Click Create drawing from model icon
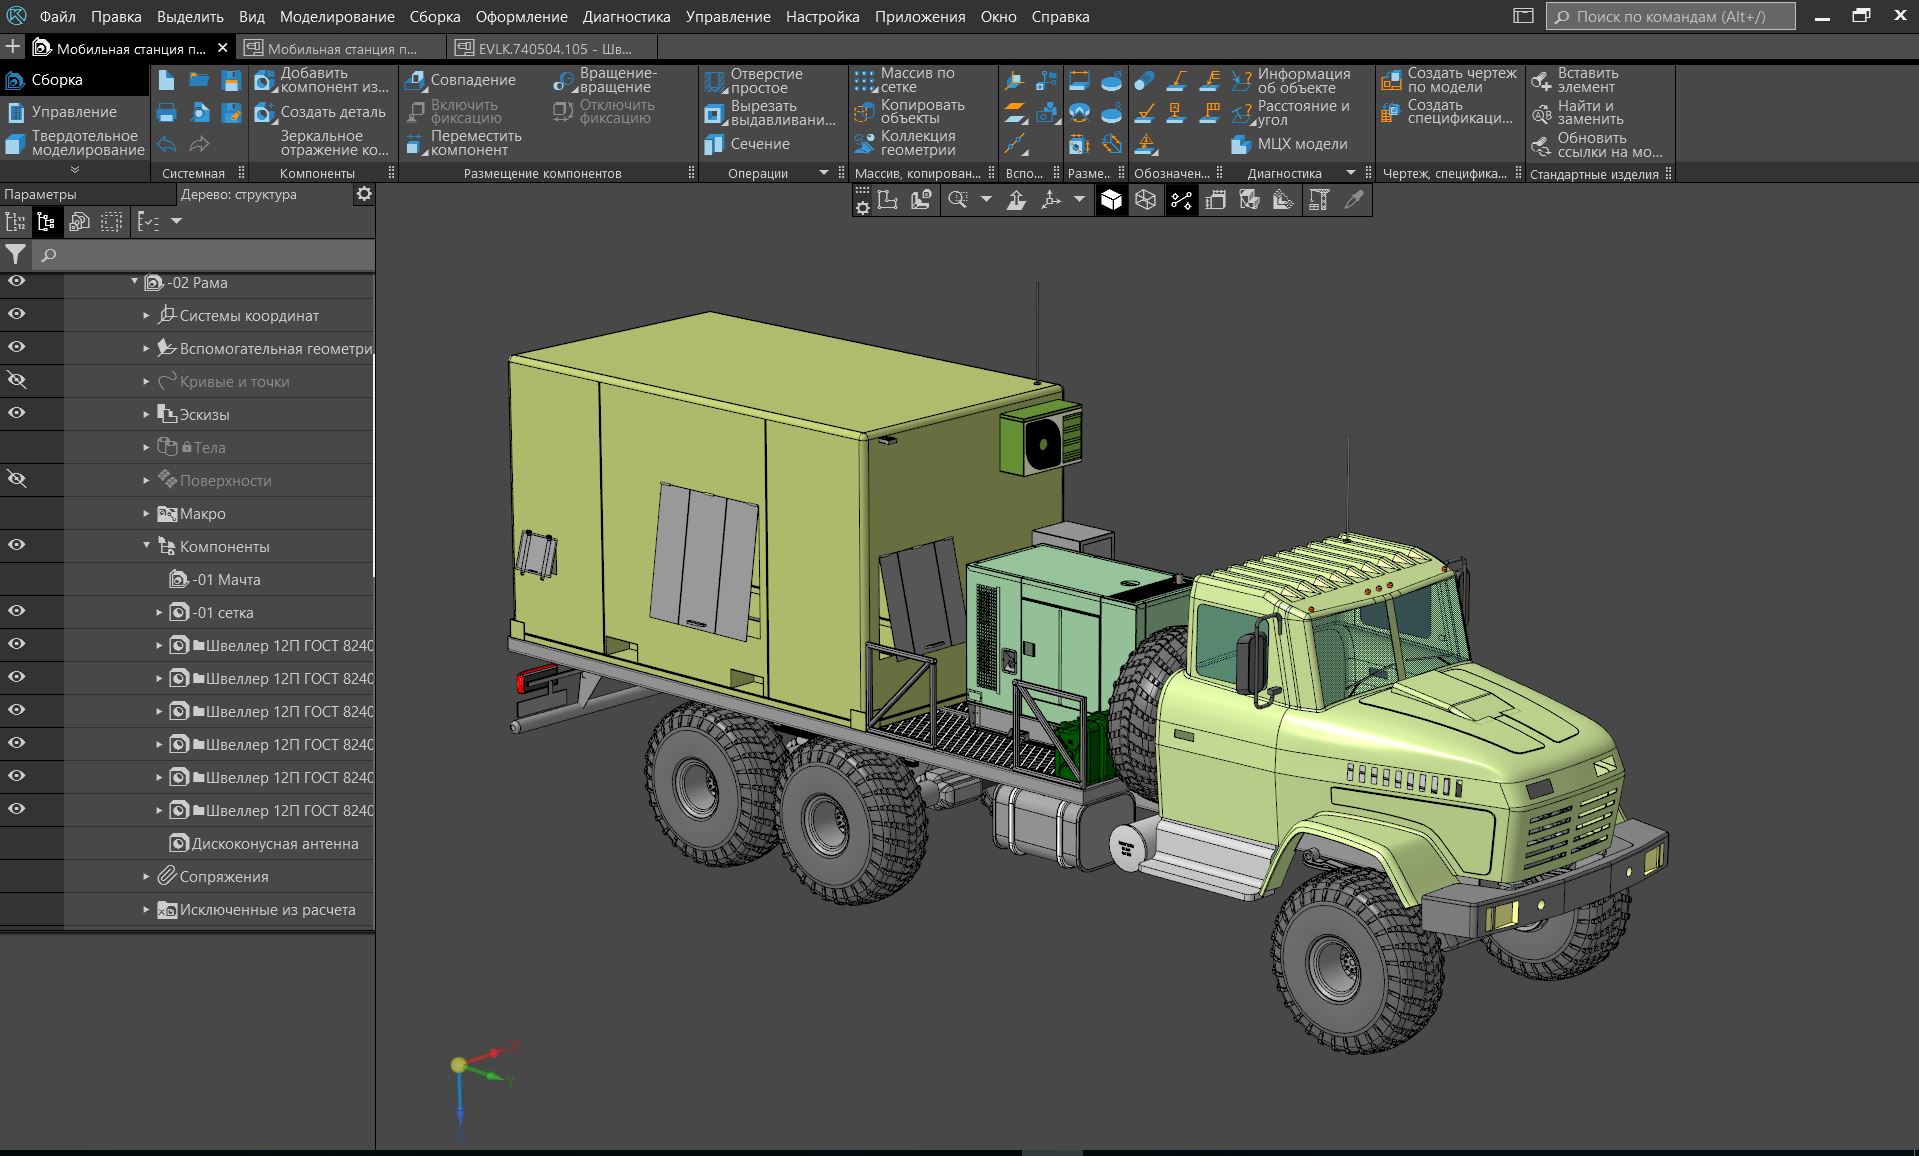The height and width of the screenshot is (1156, 1919). point(1391,81)
